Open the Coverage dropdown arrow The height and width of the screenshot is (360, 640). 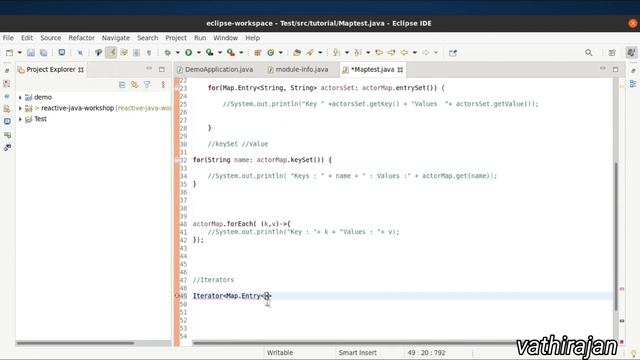coord(220,53)
